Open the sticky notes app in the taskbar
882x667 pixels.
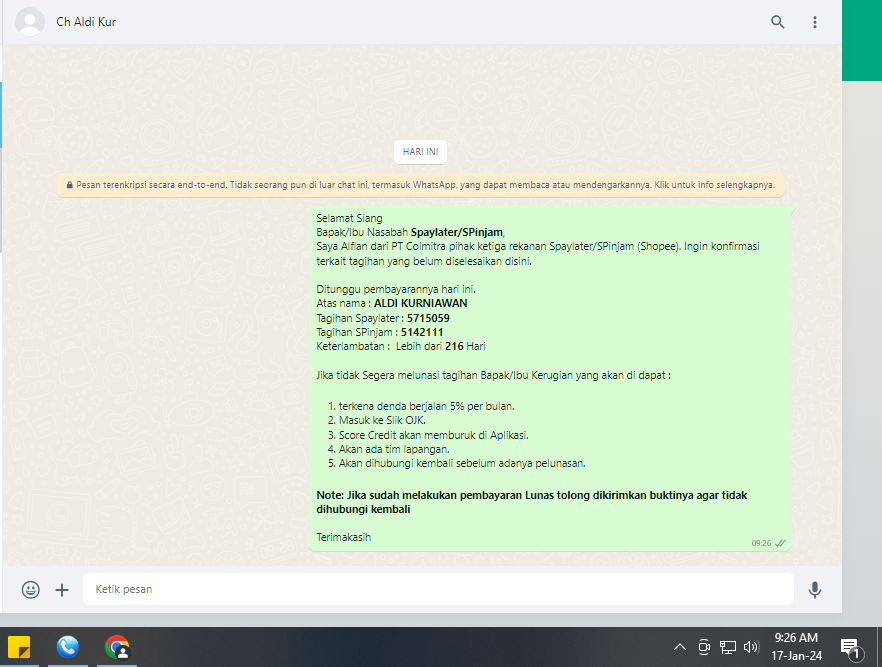coord(19,647)
